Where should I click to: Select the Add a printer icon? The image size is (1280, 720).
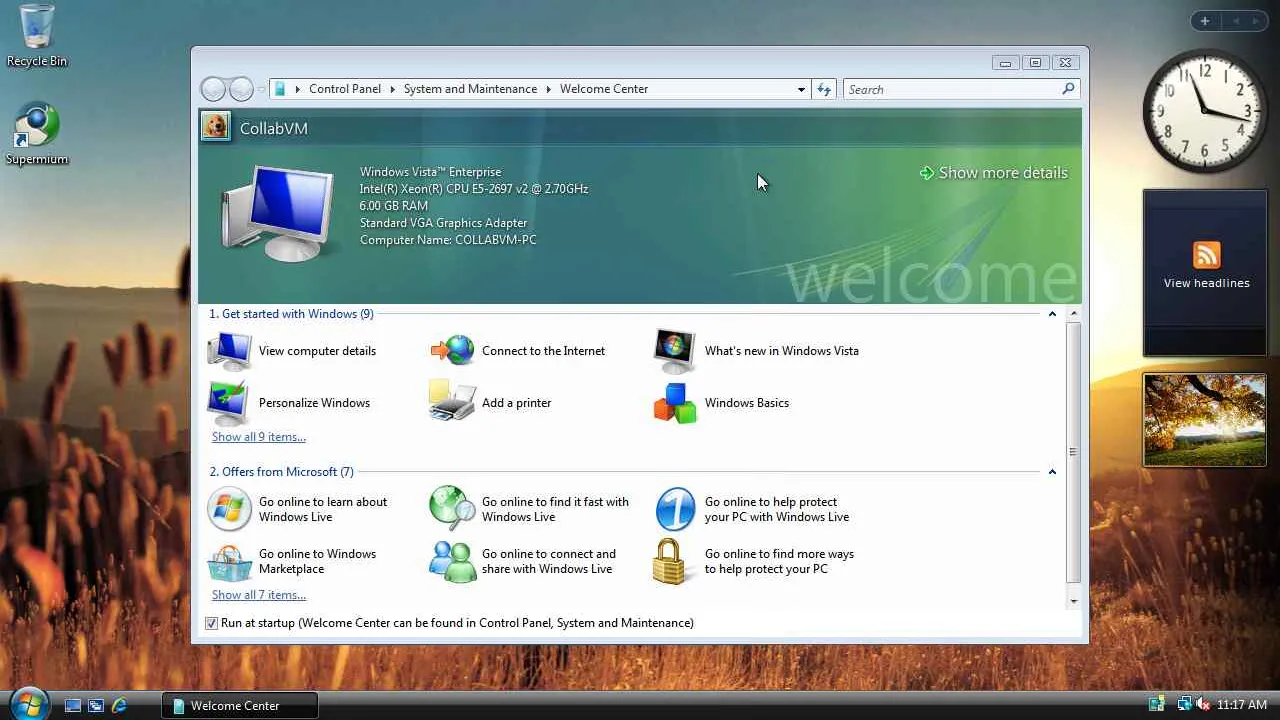point(452,402)
